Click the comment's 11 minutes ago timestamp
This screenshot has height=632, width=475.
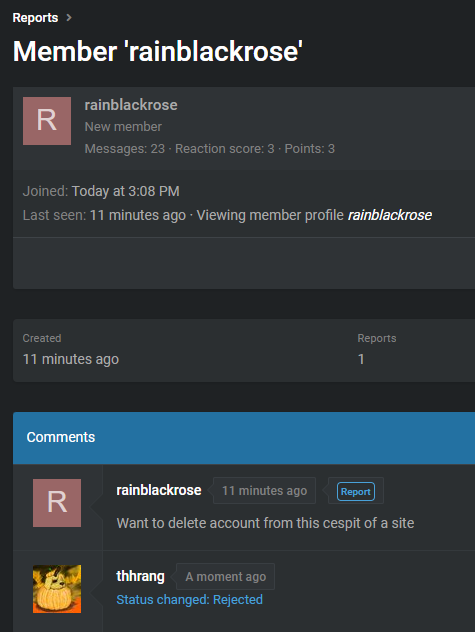tap(265, 491)
